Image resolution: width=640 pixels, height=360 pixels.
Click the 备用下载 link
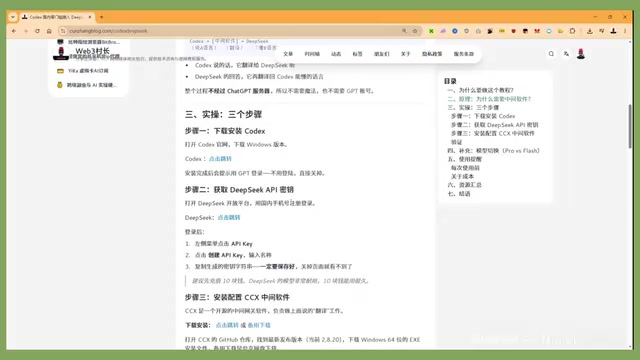click(259, 325)
